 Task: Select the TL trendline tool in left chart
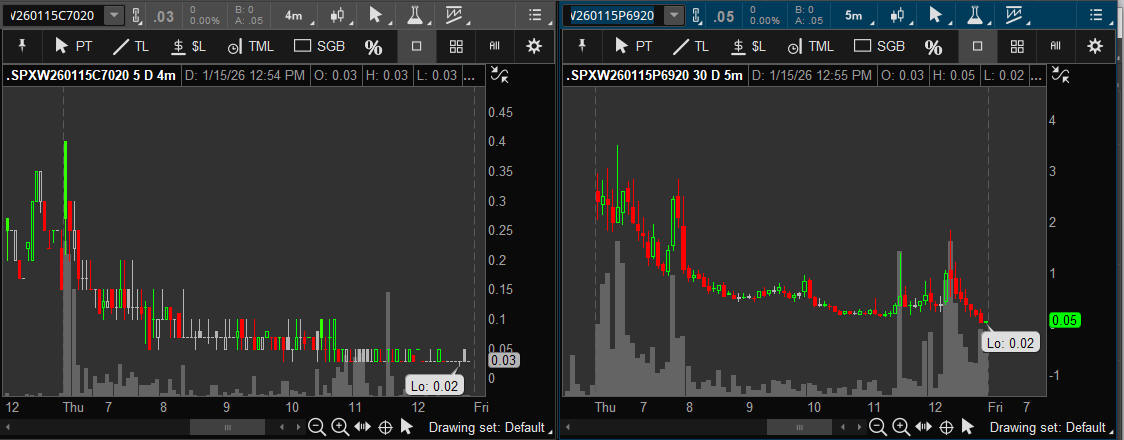pos(131,46)
